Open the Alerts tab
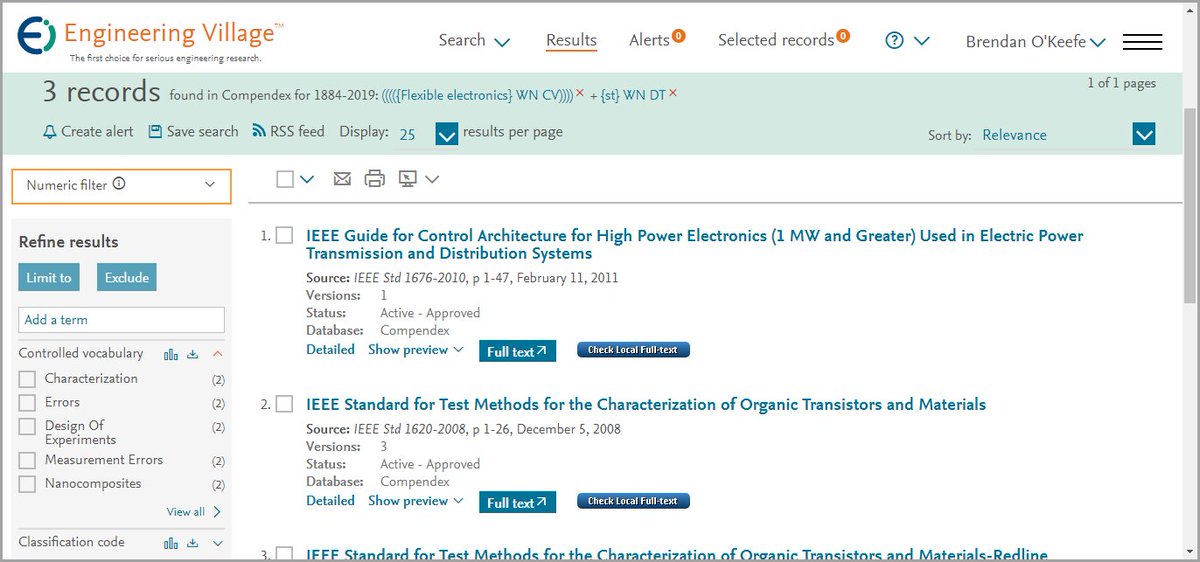Image resolution: width=1200 pixels, height=562 pixels. click(649, 41)
